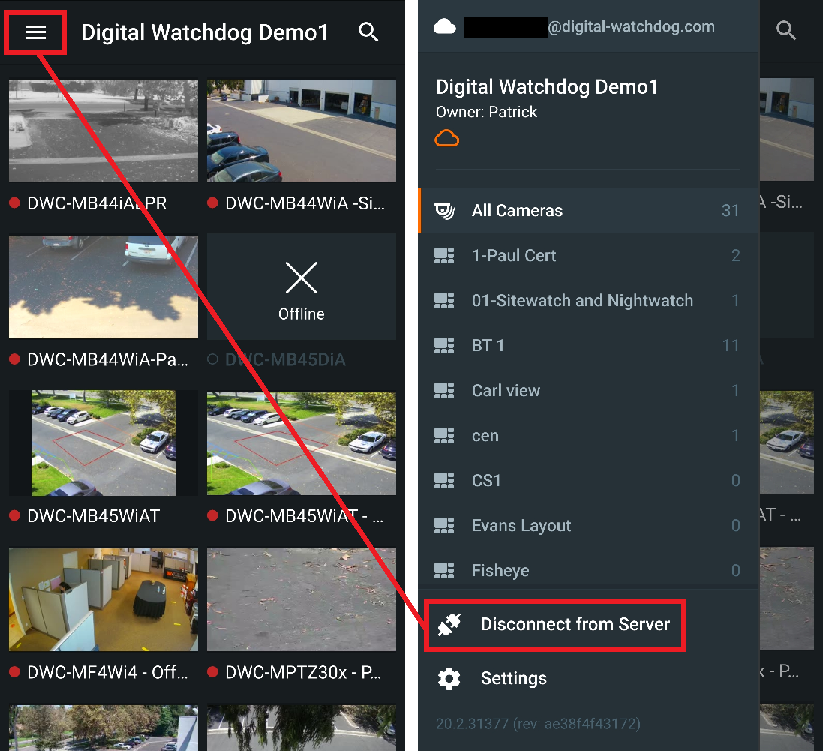The width and height of the screenshot is (823, 751).
Task: Open 01-Sitewatch and Nightwatch layout
Action: (582, 301)
